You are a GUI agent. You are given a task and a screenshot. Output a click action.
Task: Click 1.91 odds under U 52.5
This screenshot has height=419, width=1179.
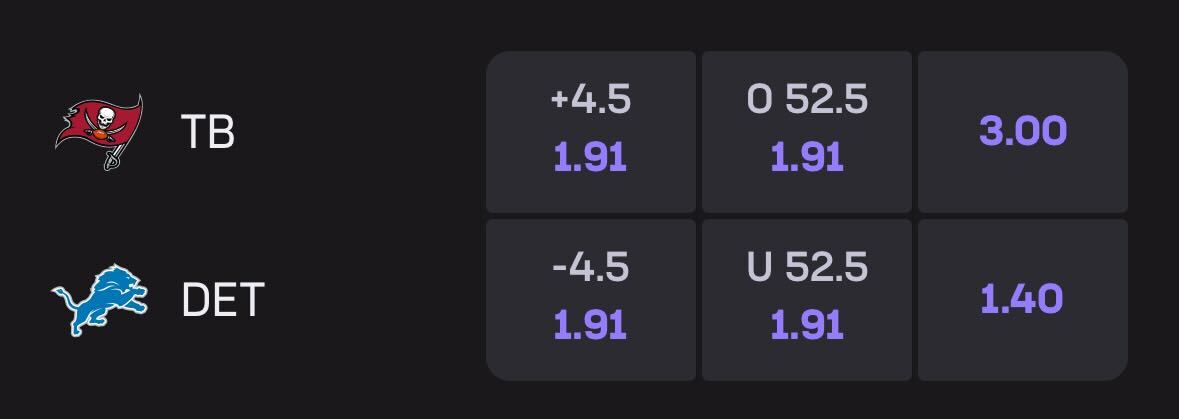(x=807, y=325)
